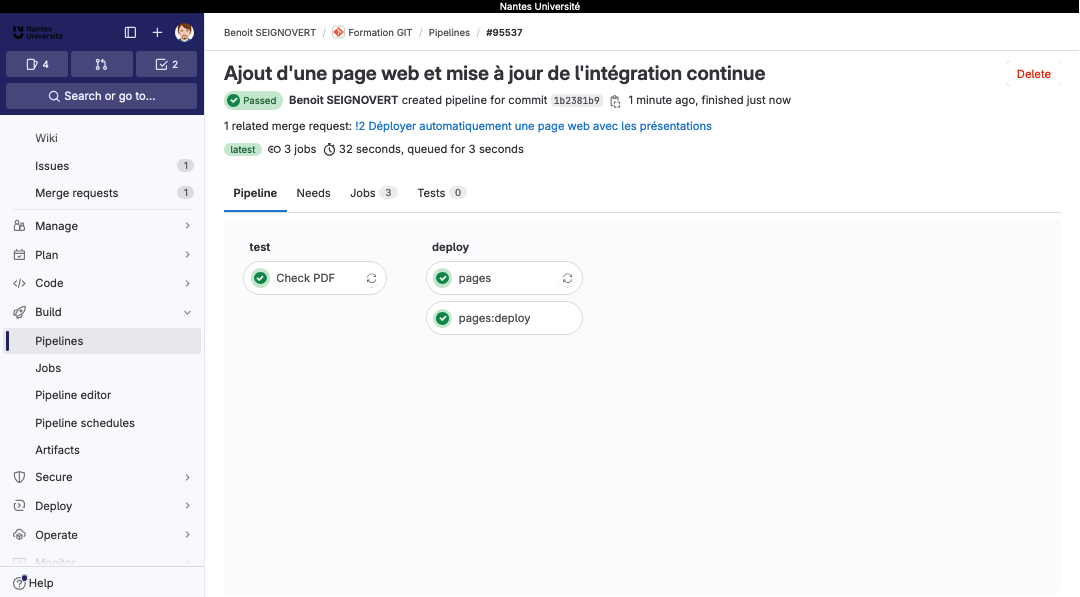
Task: Click the Operate icon in sidebar
Action: (x=19, y=534)
